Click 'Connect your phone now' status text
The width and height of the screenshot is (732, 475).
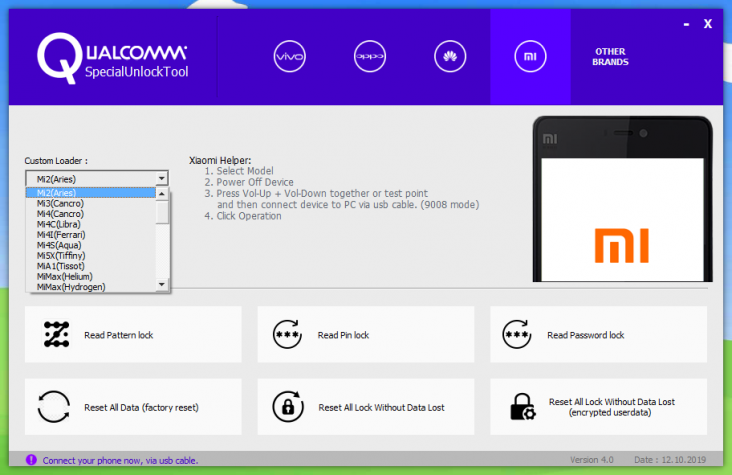120,461
